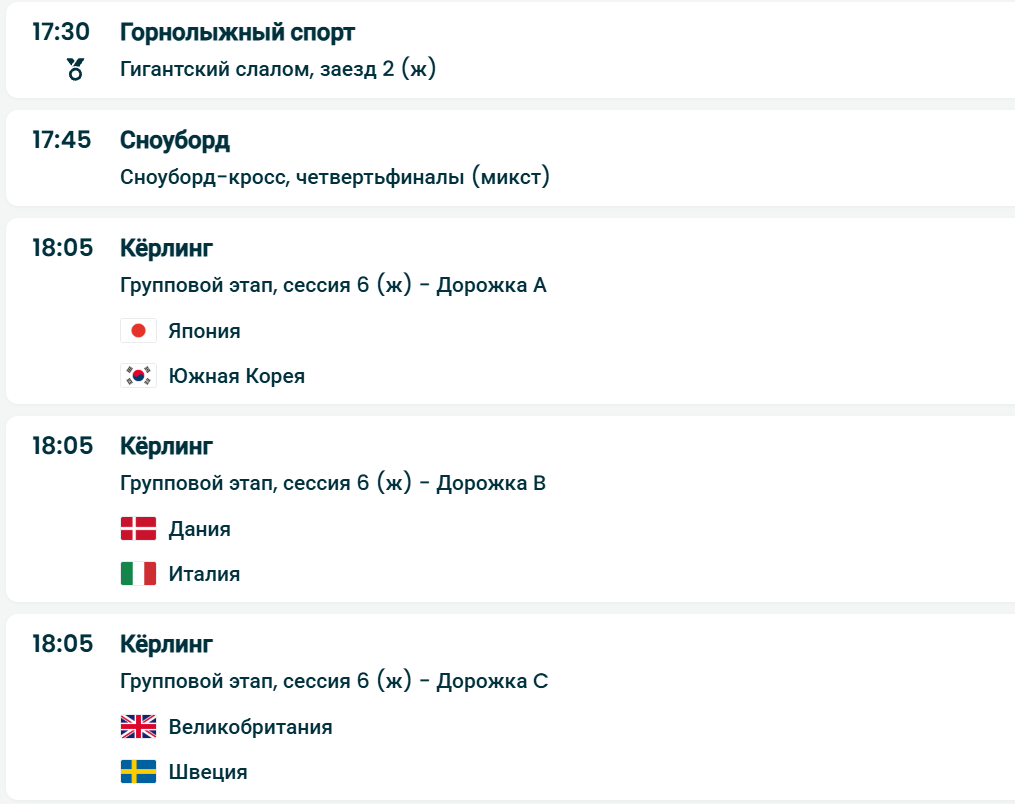
Task: Open Кёрлинг title for Дорожка B match
Action: tap(166, 446)
